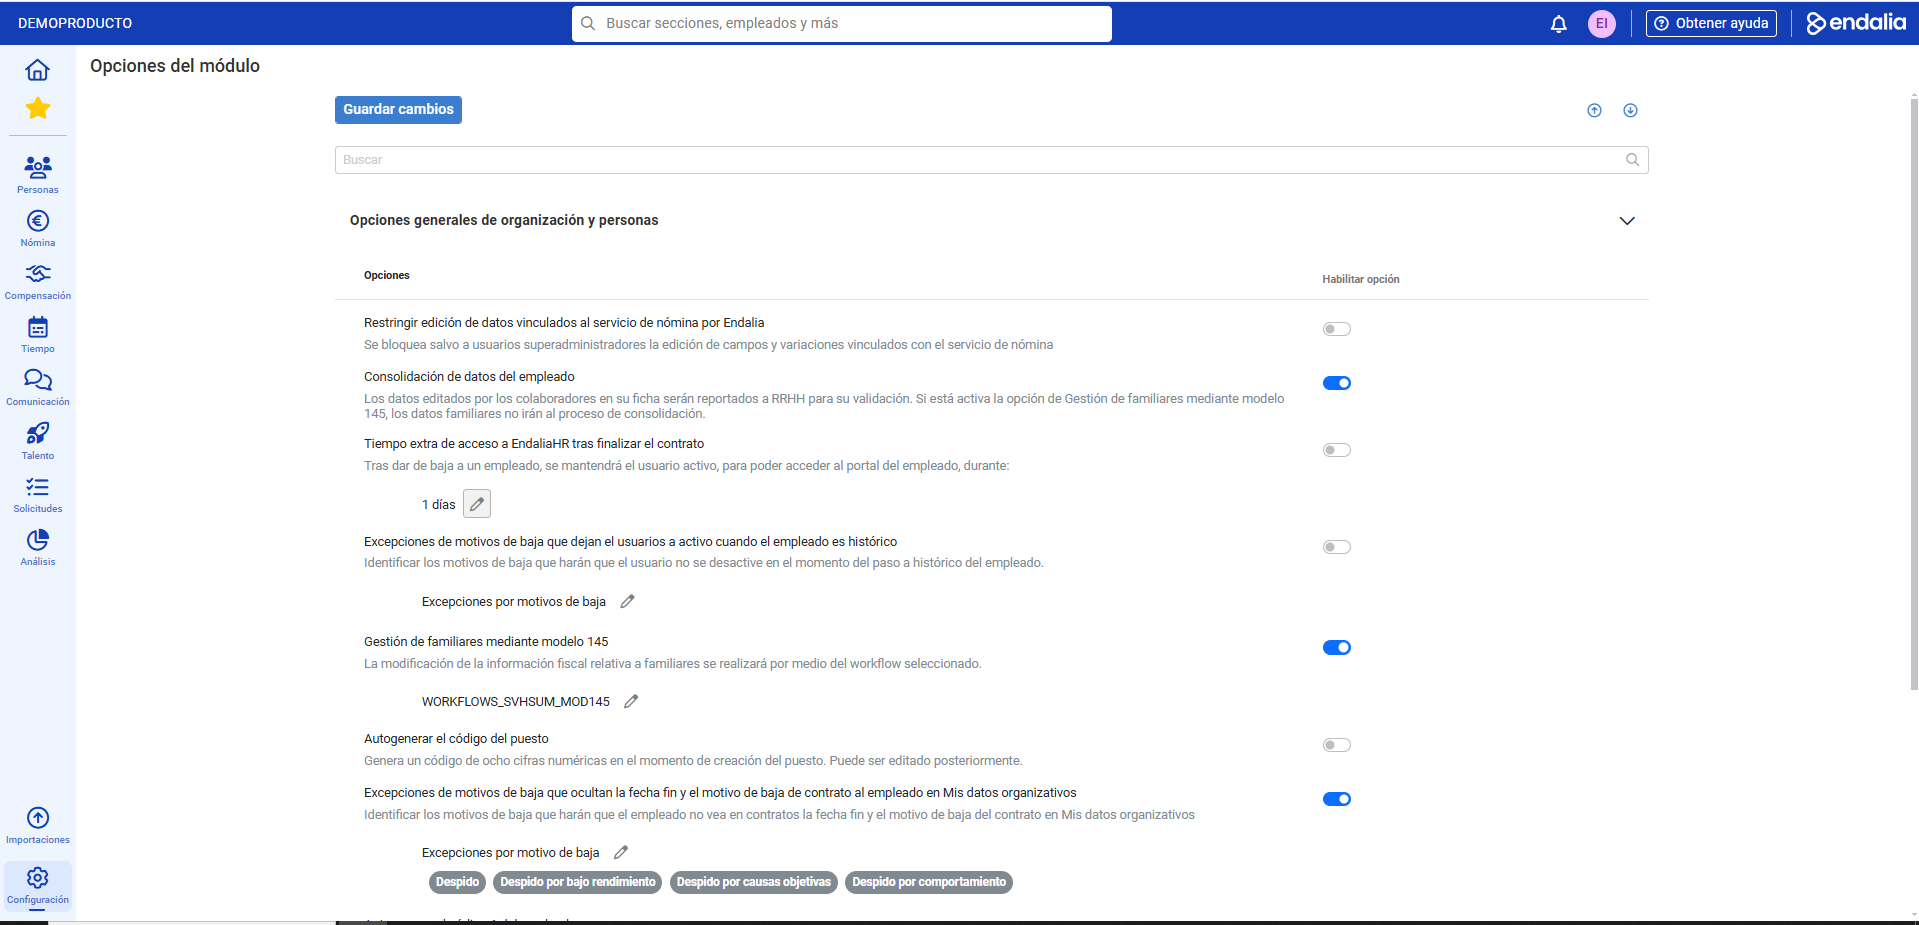The width and height of the screenshot is (1919, 925).
Task: Open the Comunicación module
Action: 37,388
